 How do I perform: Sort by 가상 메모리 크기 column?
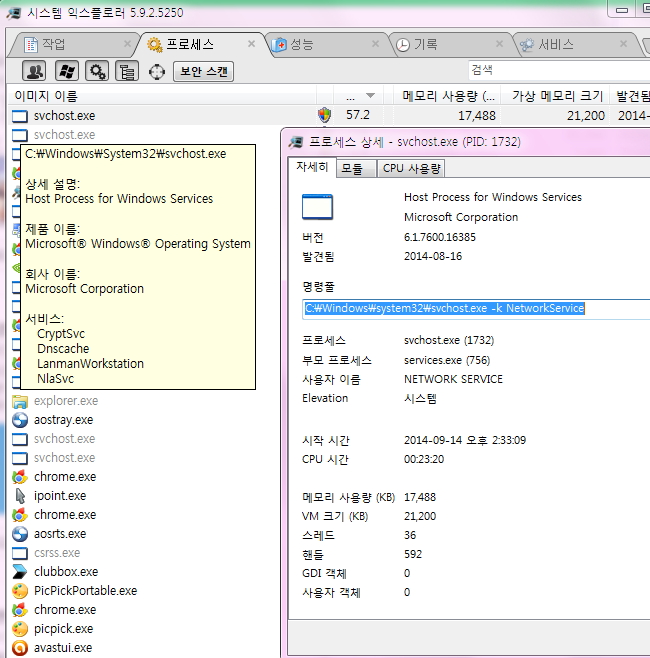click(x=556, y=96)
